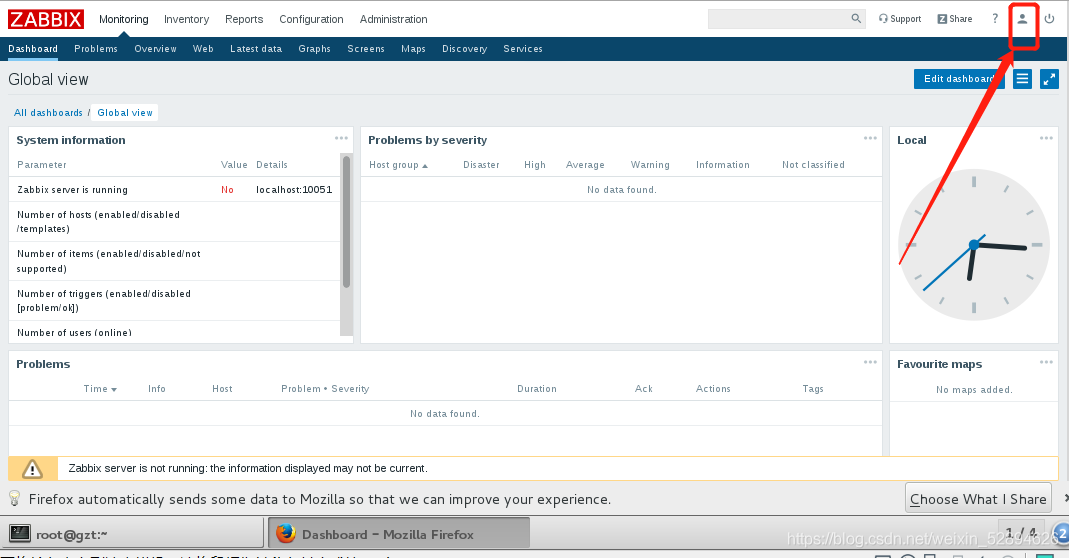Open the Configuration menu
The height and width of the screenshot is (558, 1069).
pos(311,19)
